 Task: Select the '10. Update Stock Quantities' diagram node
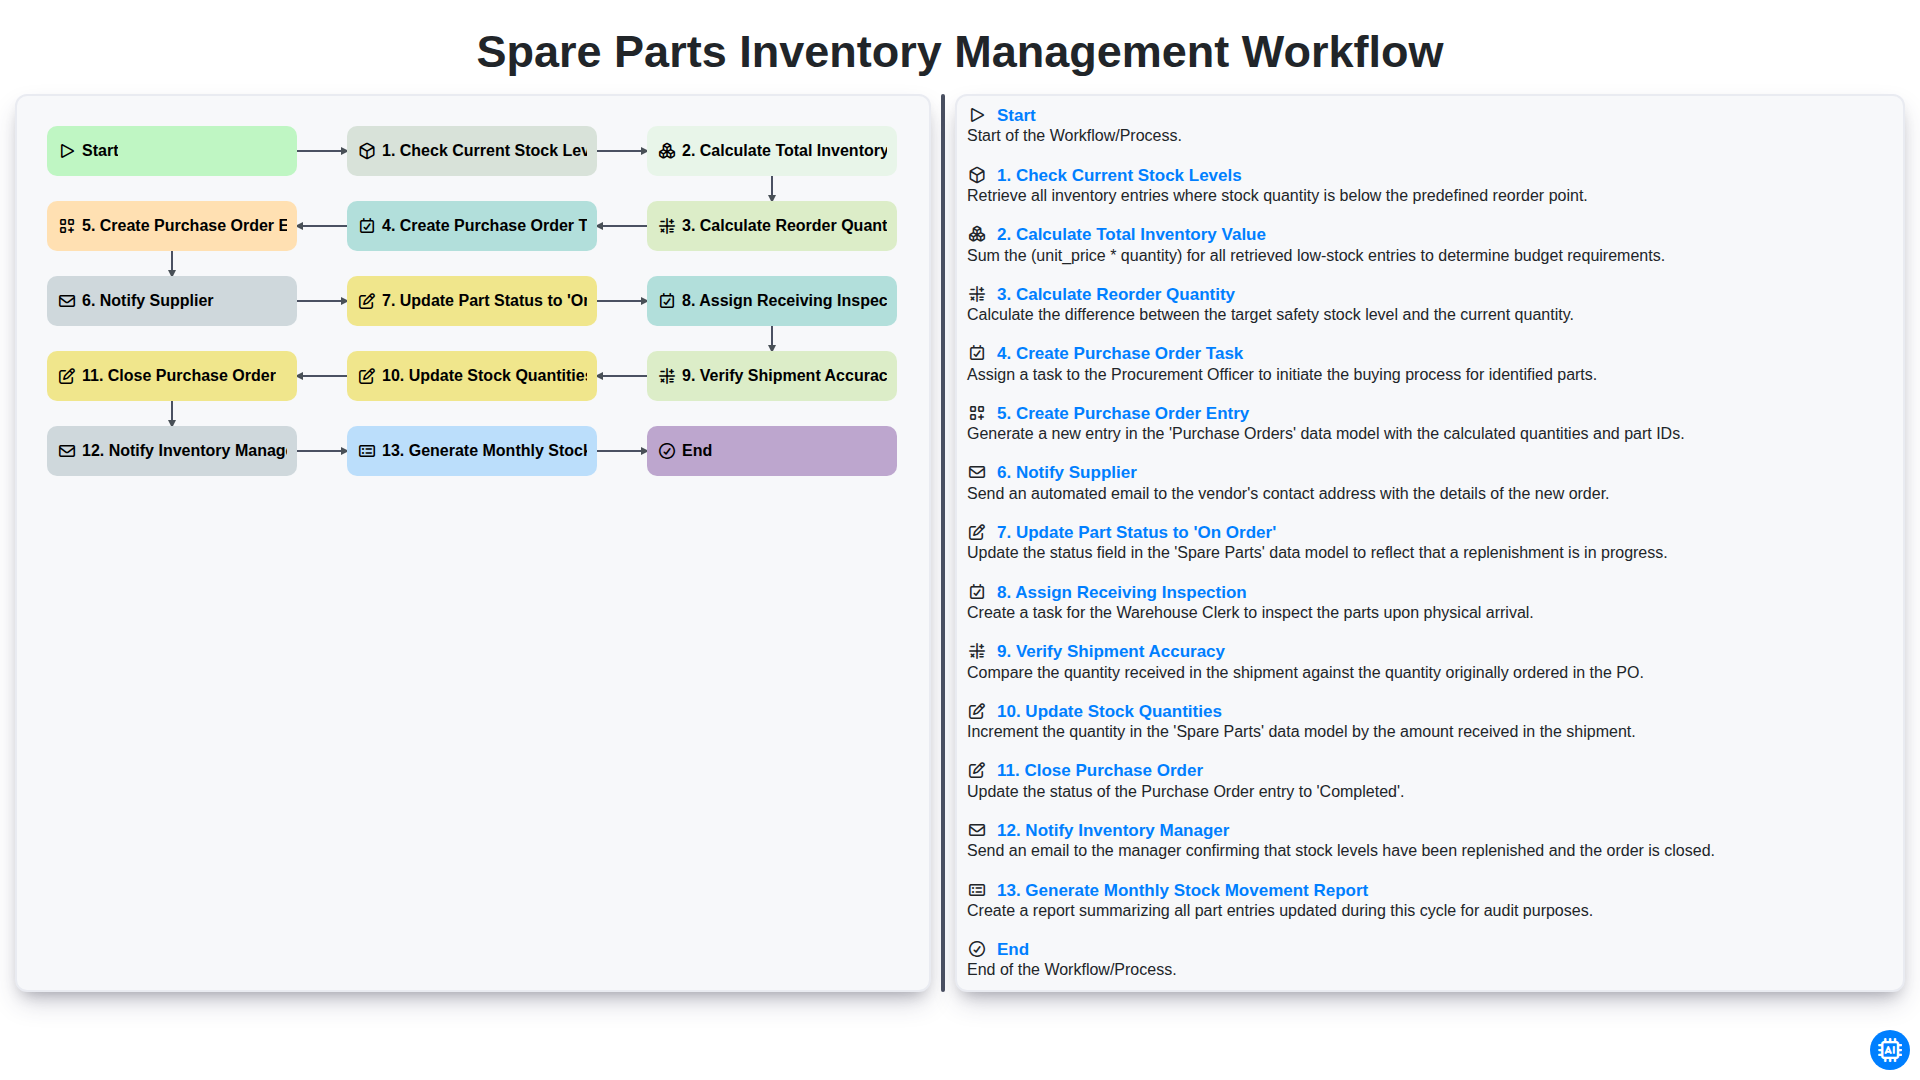(x=472, y=376)
